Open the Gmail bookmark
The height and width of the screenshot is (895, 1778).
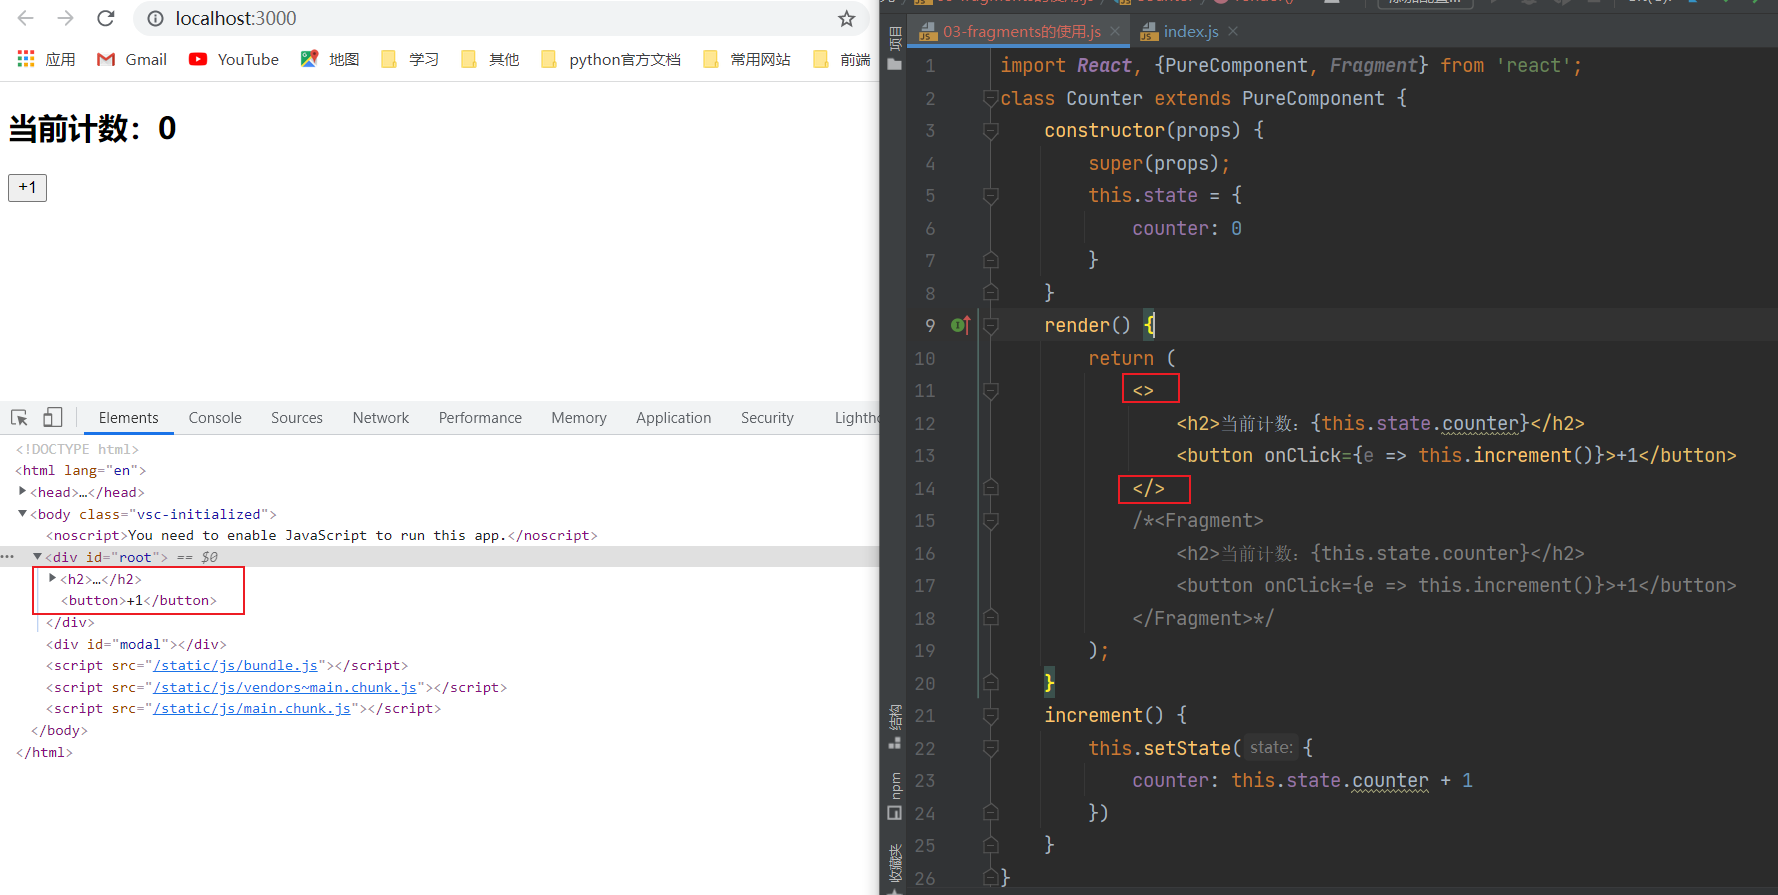coord(132,59)
